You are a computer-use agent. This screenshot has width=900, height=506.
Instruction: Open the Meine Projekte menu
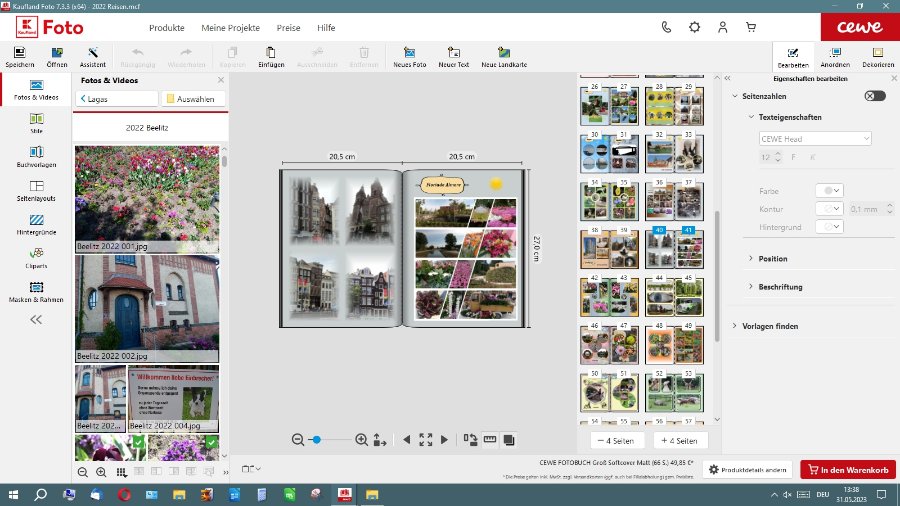230,28
